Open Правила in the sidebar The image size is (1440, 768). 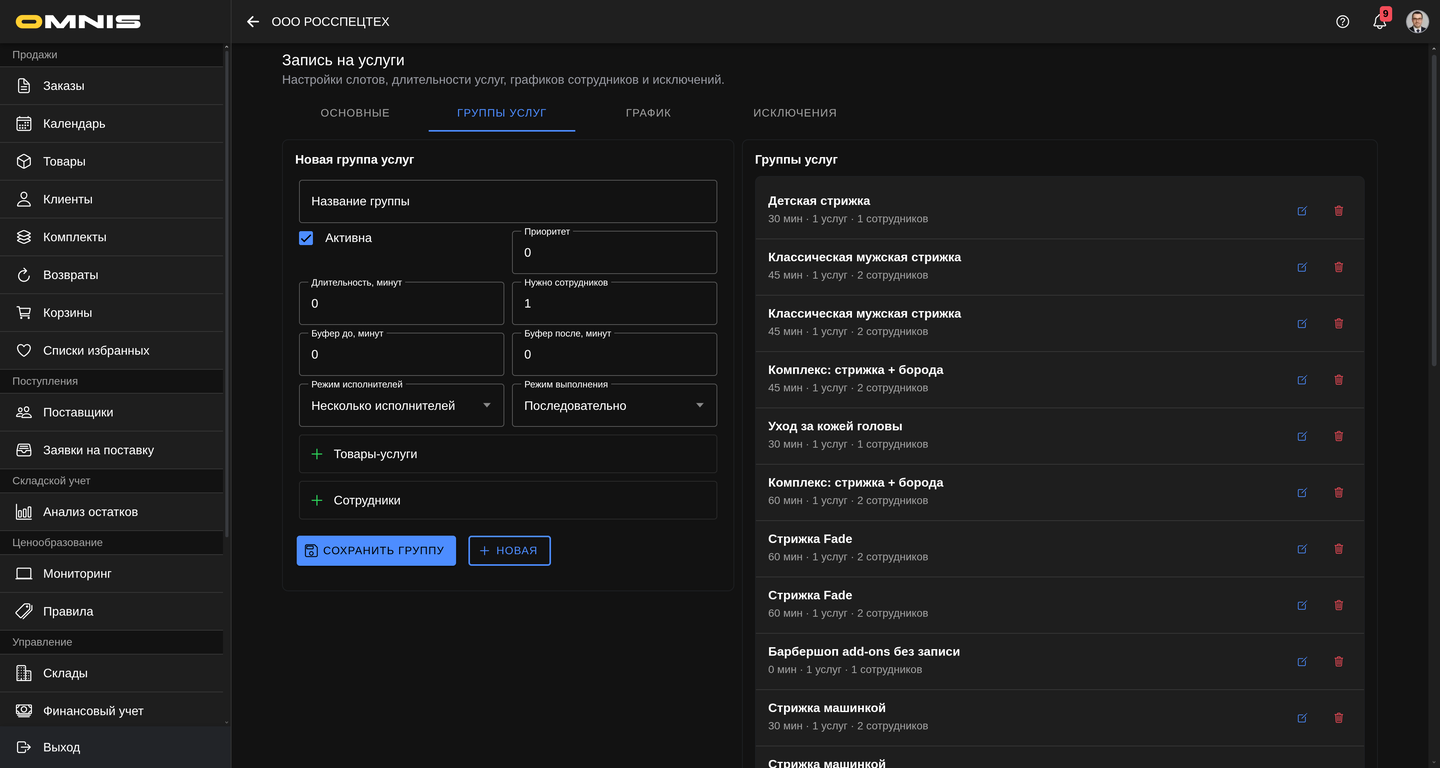point(112,612)
